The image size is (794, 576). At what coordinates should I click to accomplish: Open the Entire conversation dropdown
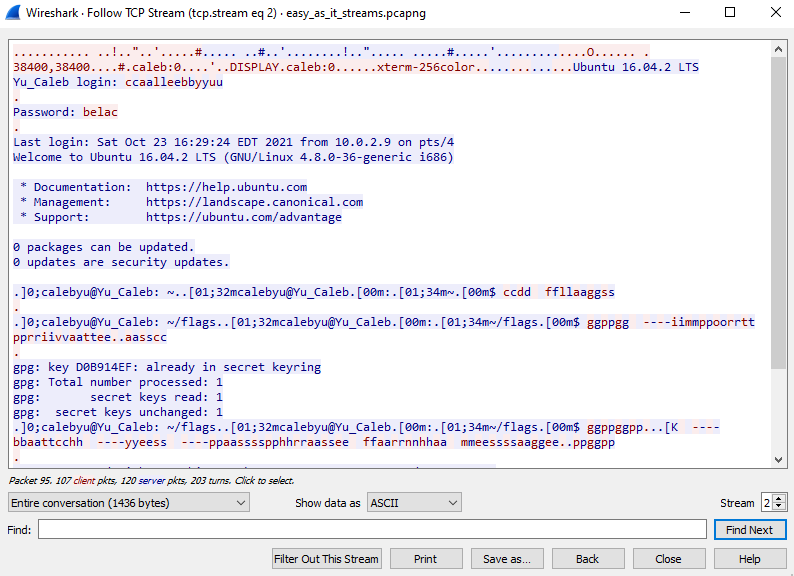pos(129,503)
